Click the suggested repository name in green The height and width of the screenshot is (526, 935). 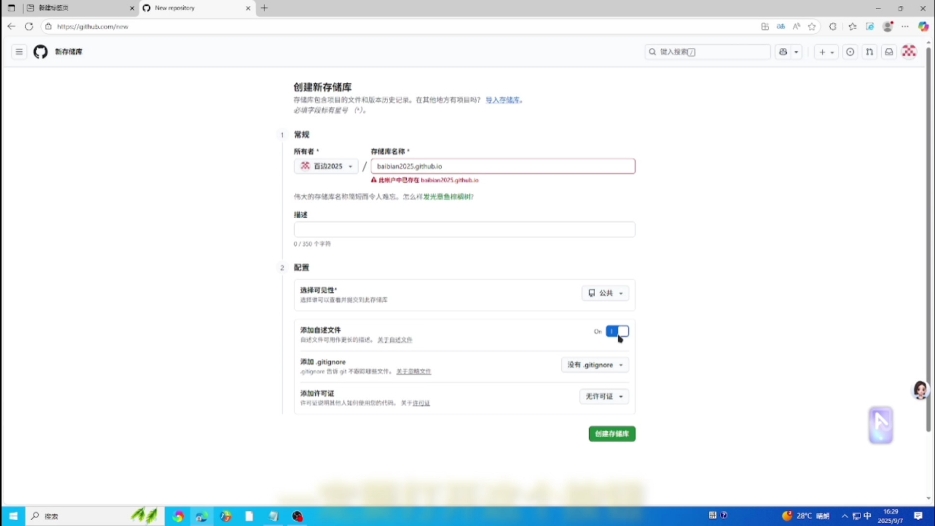pyautogui.click(x=447, y=197)
